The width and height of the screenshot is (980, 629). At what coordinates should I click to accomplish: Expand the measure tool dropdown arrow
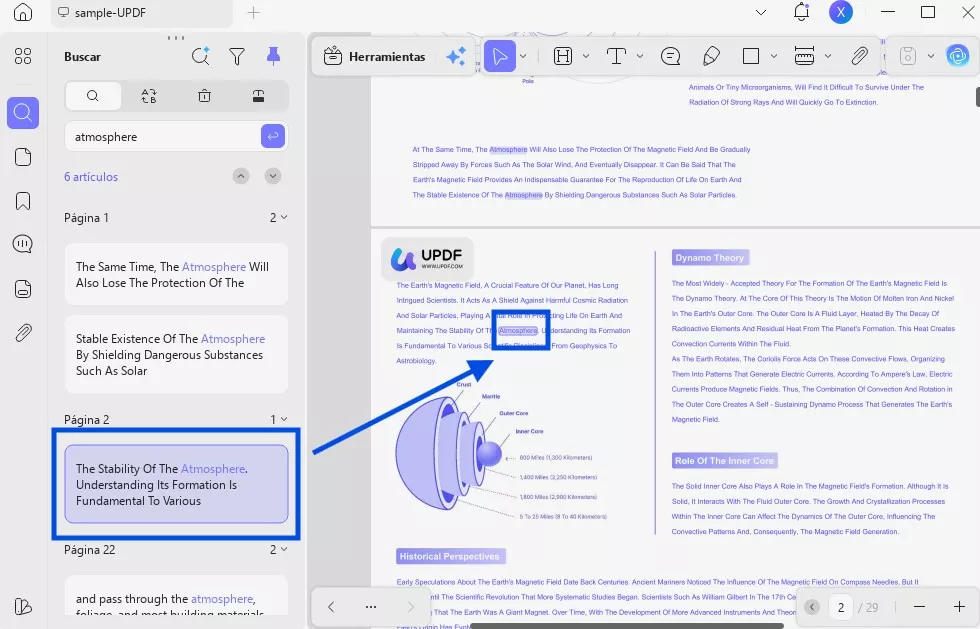coord(828,56)
